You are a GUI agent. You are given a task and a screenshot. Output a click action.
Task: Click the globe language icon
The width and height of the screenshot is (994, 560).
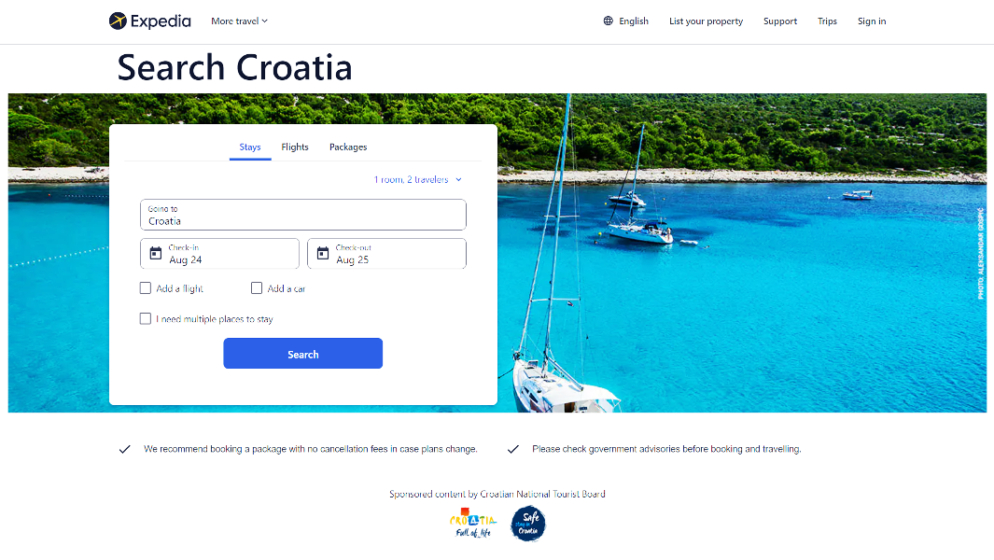(x=608, y=21)
